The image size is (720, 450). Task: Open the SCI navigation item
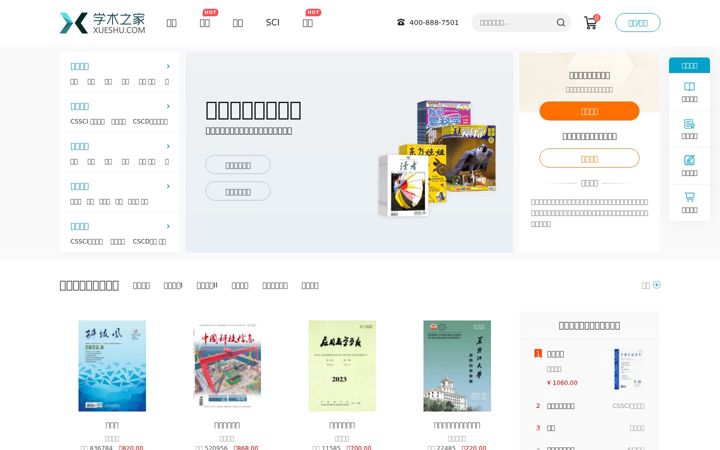[272, 22]
